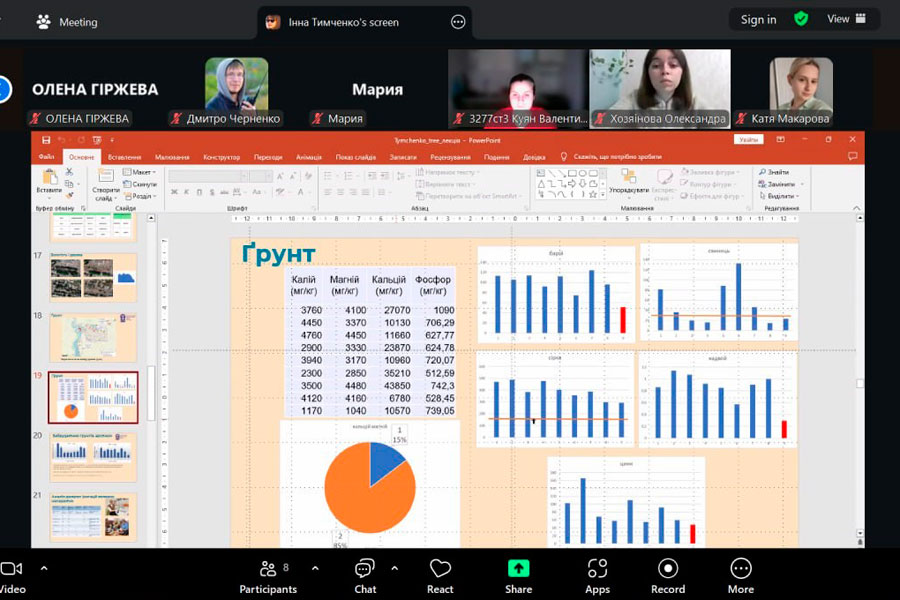This screenshot has height=600, width=900.
Task: Open options on Інна Тимченко's screen tab
Action: pyautogui.click(x=458, y=22)
